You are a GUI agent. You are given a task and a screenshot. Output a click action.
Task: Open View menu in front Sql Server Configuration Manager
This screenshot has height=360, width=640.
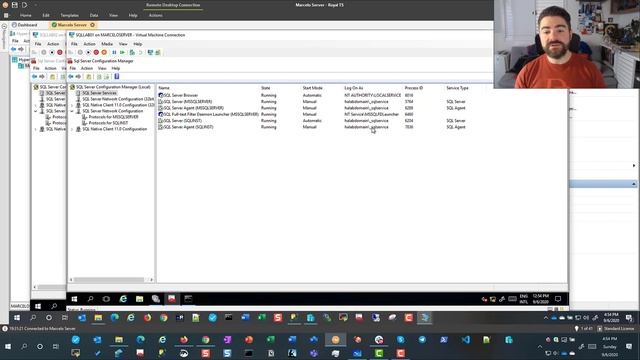tap(102, 68)
